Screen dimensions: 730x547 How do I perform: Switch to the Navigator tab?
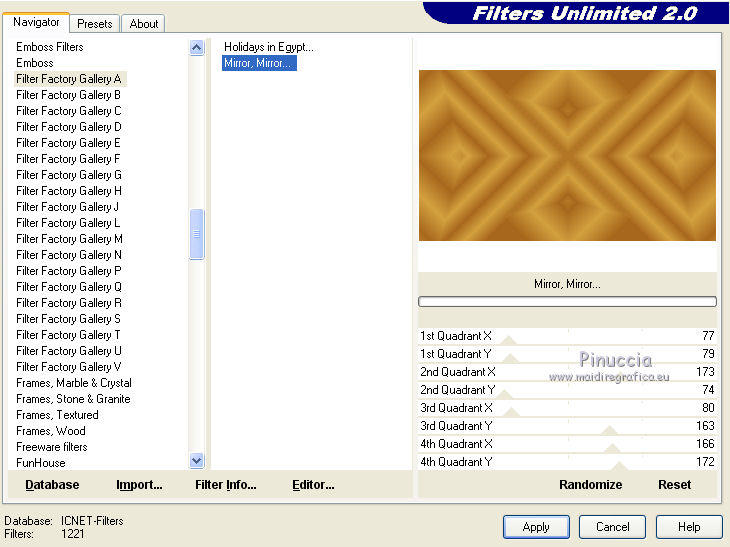(x=36, y=22)
